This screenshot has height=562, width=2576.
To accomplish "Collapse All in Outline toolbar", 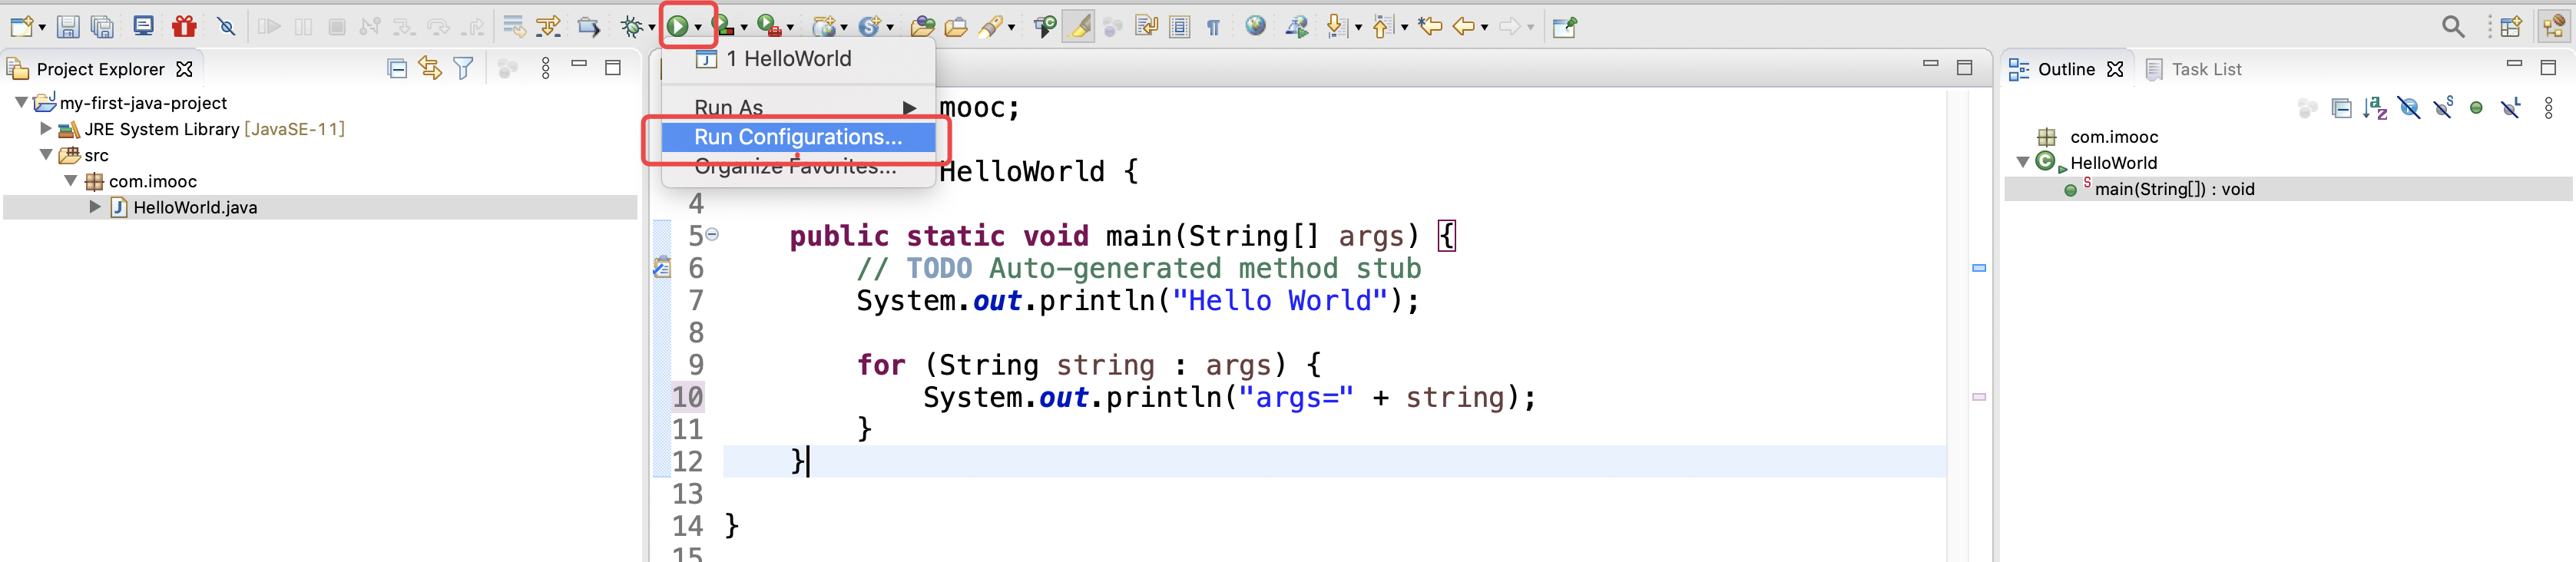I will (x=2341, y=108).
